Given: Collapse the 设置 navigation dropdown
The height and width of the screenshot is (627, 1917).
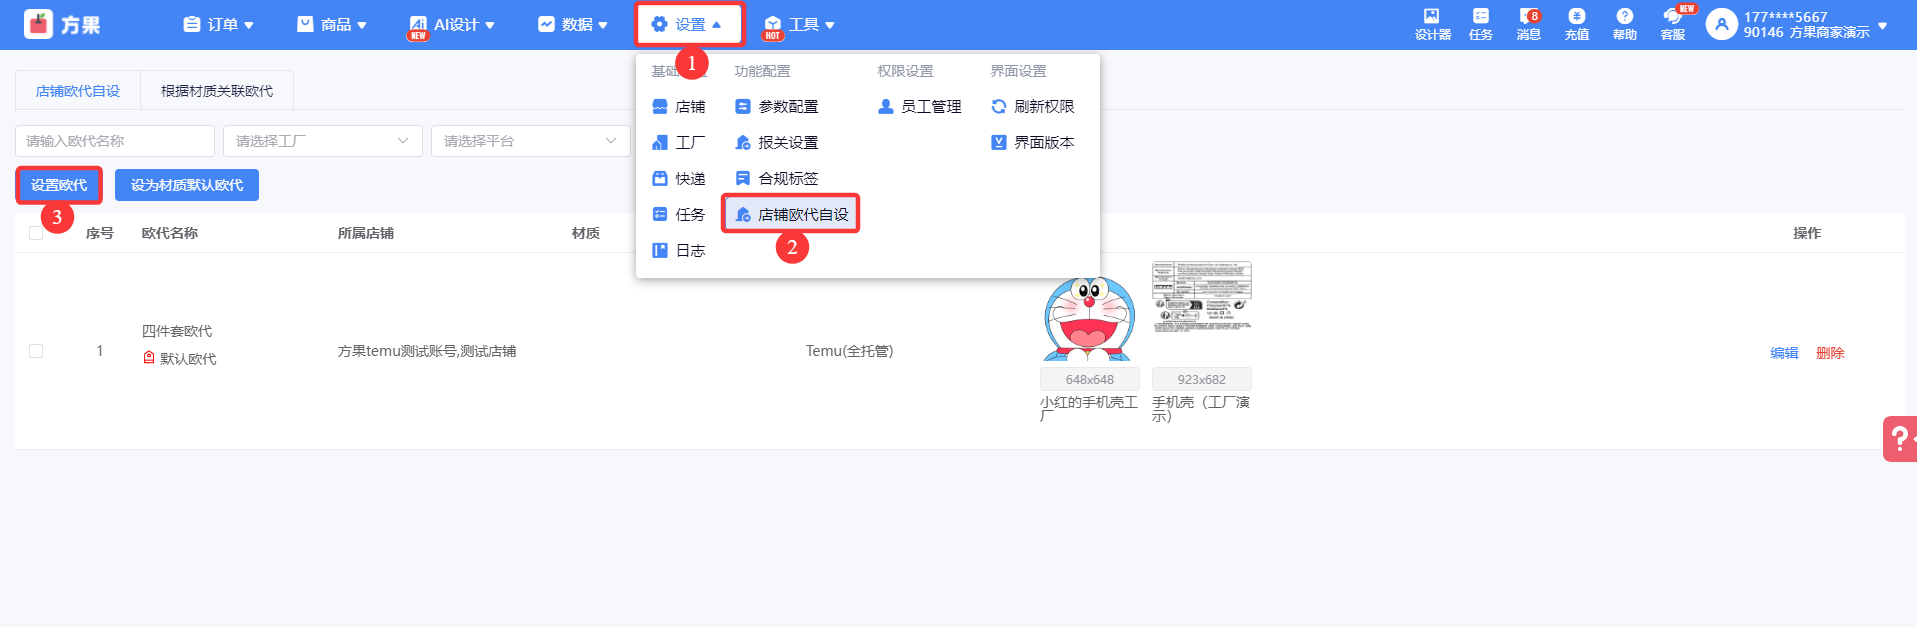Looking at the screenshot, I should (688, 24).
